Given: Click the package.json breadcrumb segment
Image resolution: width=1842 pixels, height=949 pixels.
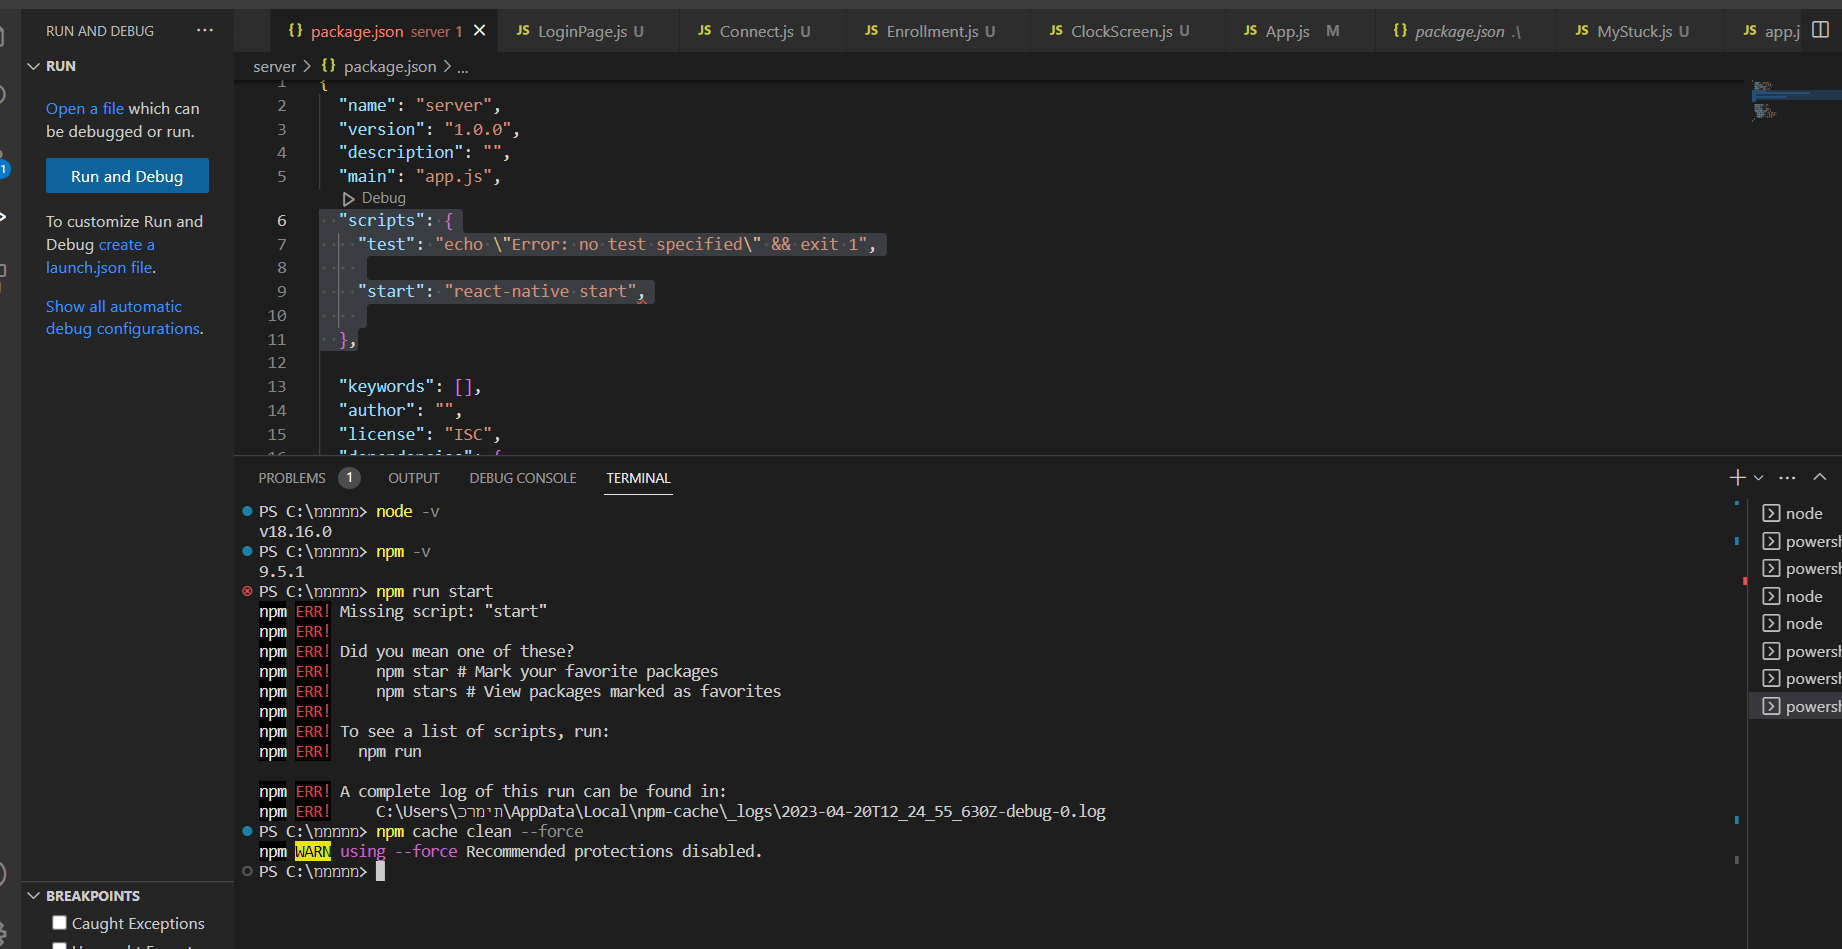Looking at the screenshot, I should pos(379,67).
